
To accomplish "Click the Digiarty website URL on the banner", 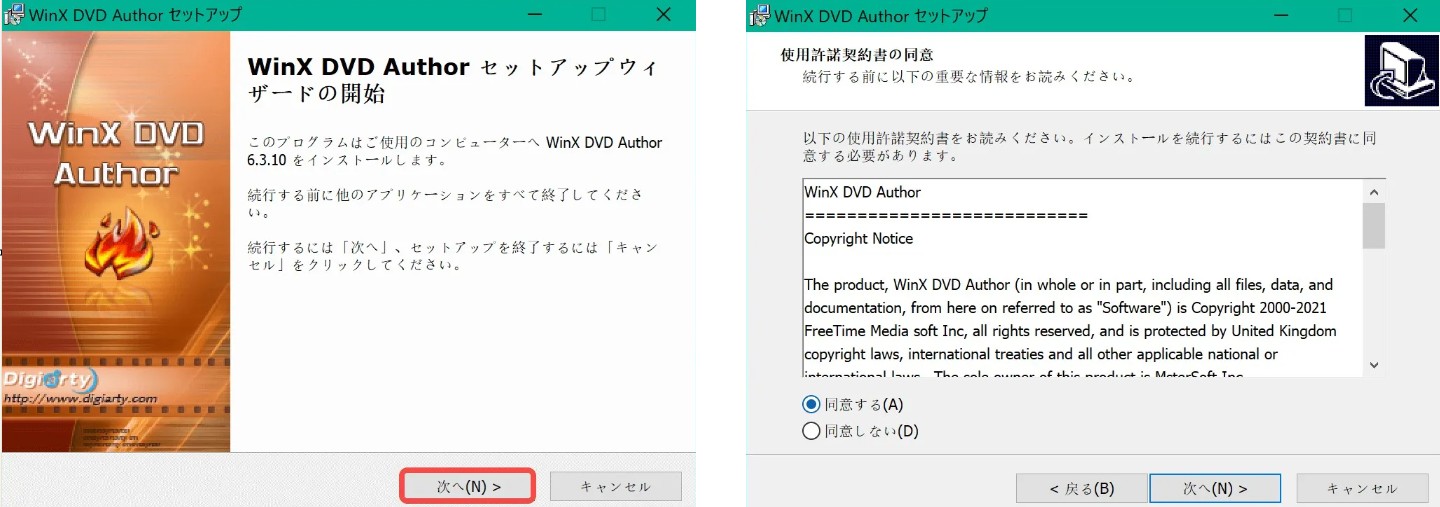I will 80,398.
